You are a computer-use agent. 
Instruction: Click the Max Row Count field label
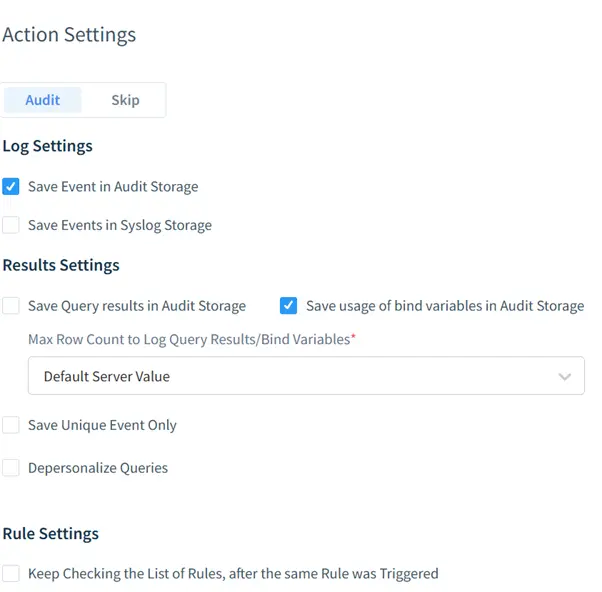(x=190, y=340)
